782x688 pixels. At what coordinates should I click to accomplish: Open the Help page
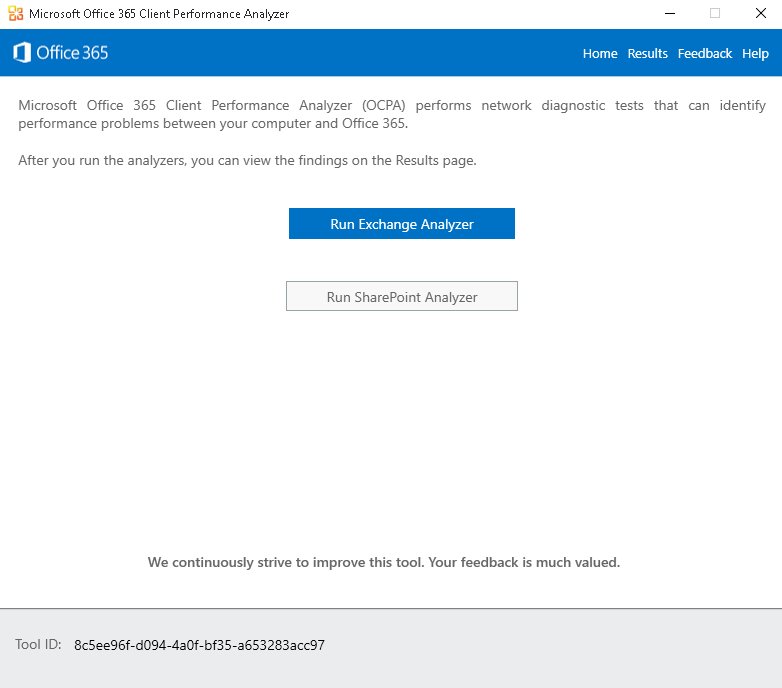point(755,54)
